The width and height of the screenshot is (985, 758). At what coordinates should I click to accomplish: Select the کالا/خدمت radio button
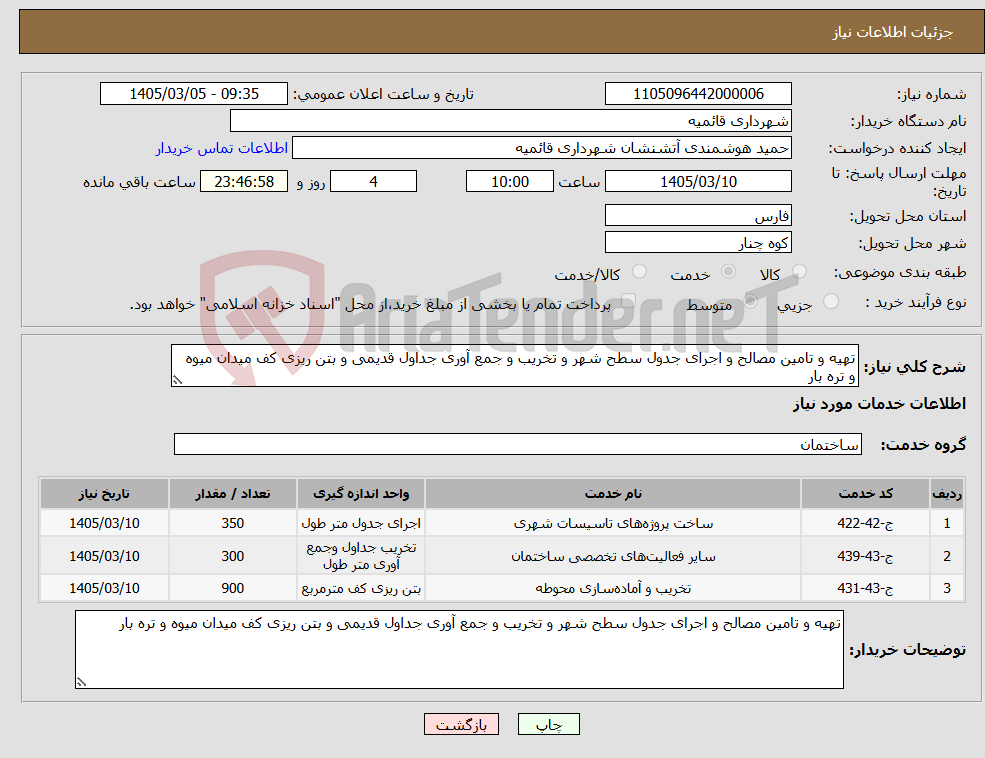click(639, 272)
